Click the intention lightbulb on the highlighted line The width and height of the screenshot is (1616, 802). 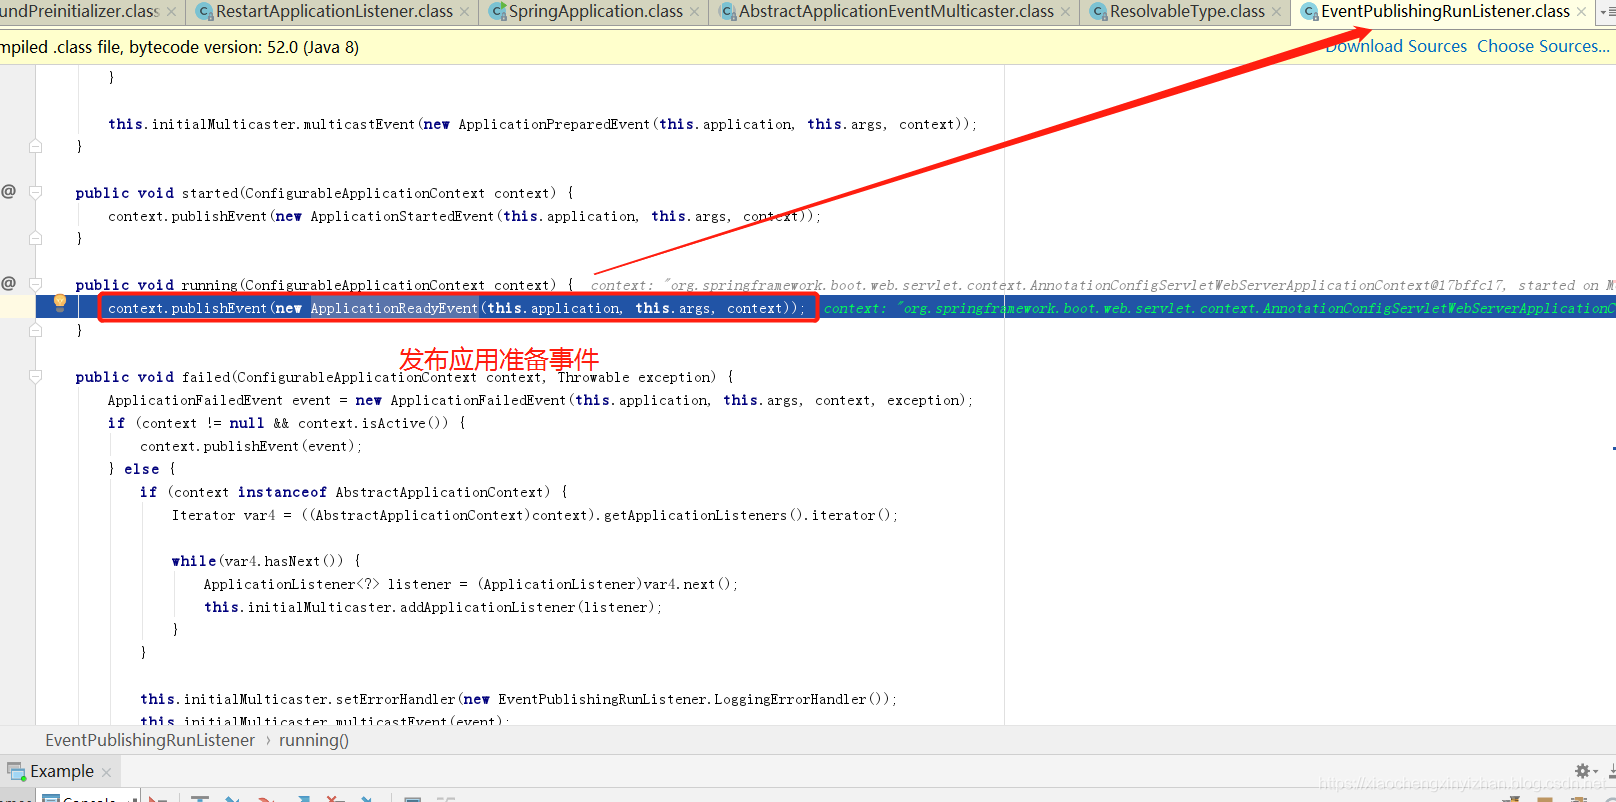pyautogui.click(x=60, y=303)
